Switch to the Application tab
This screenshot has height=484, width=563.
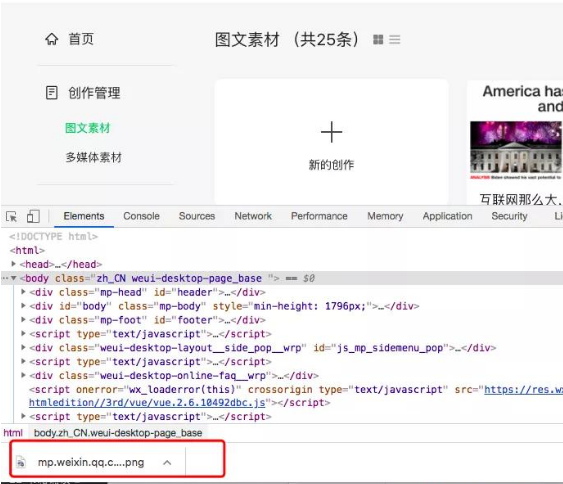tap(447, 216)
